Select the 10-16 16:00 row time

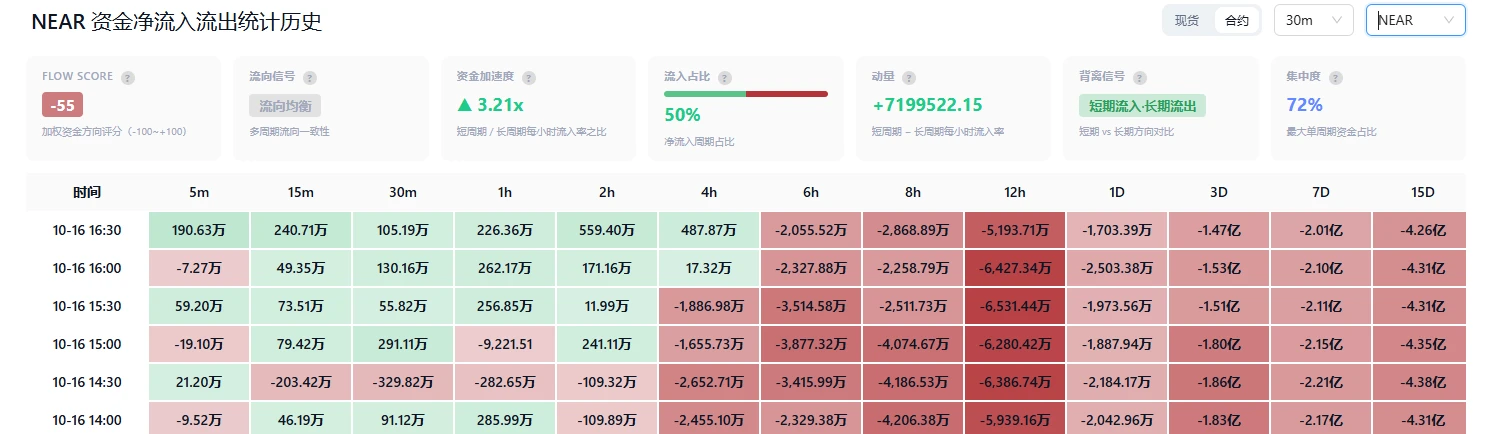[x=87, y=268]
